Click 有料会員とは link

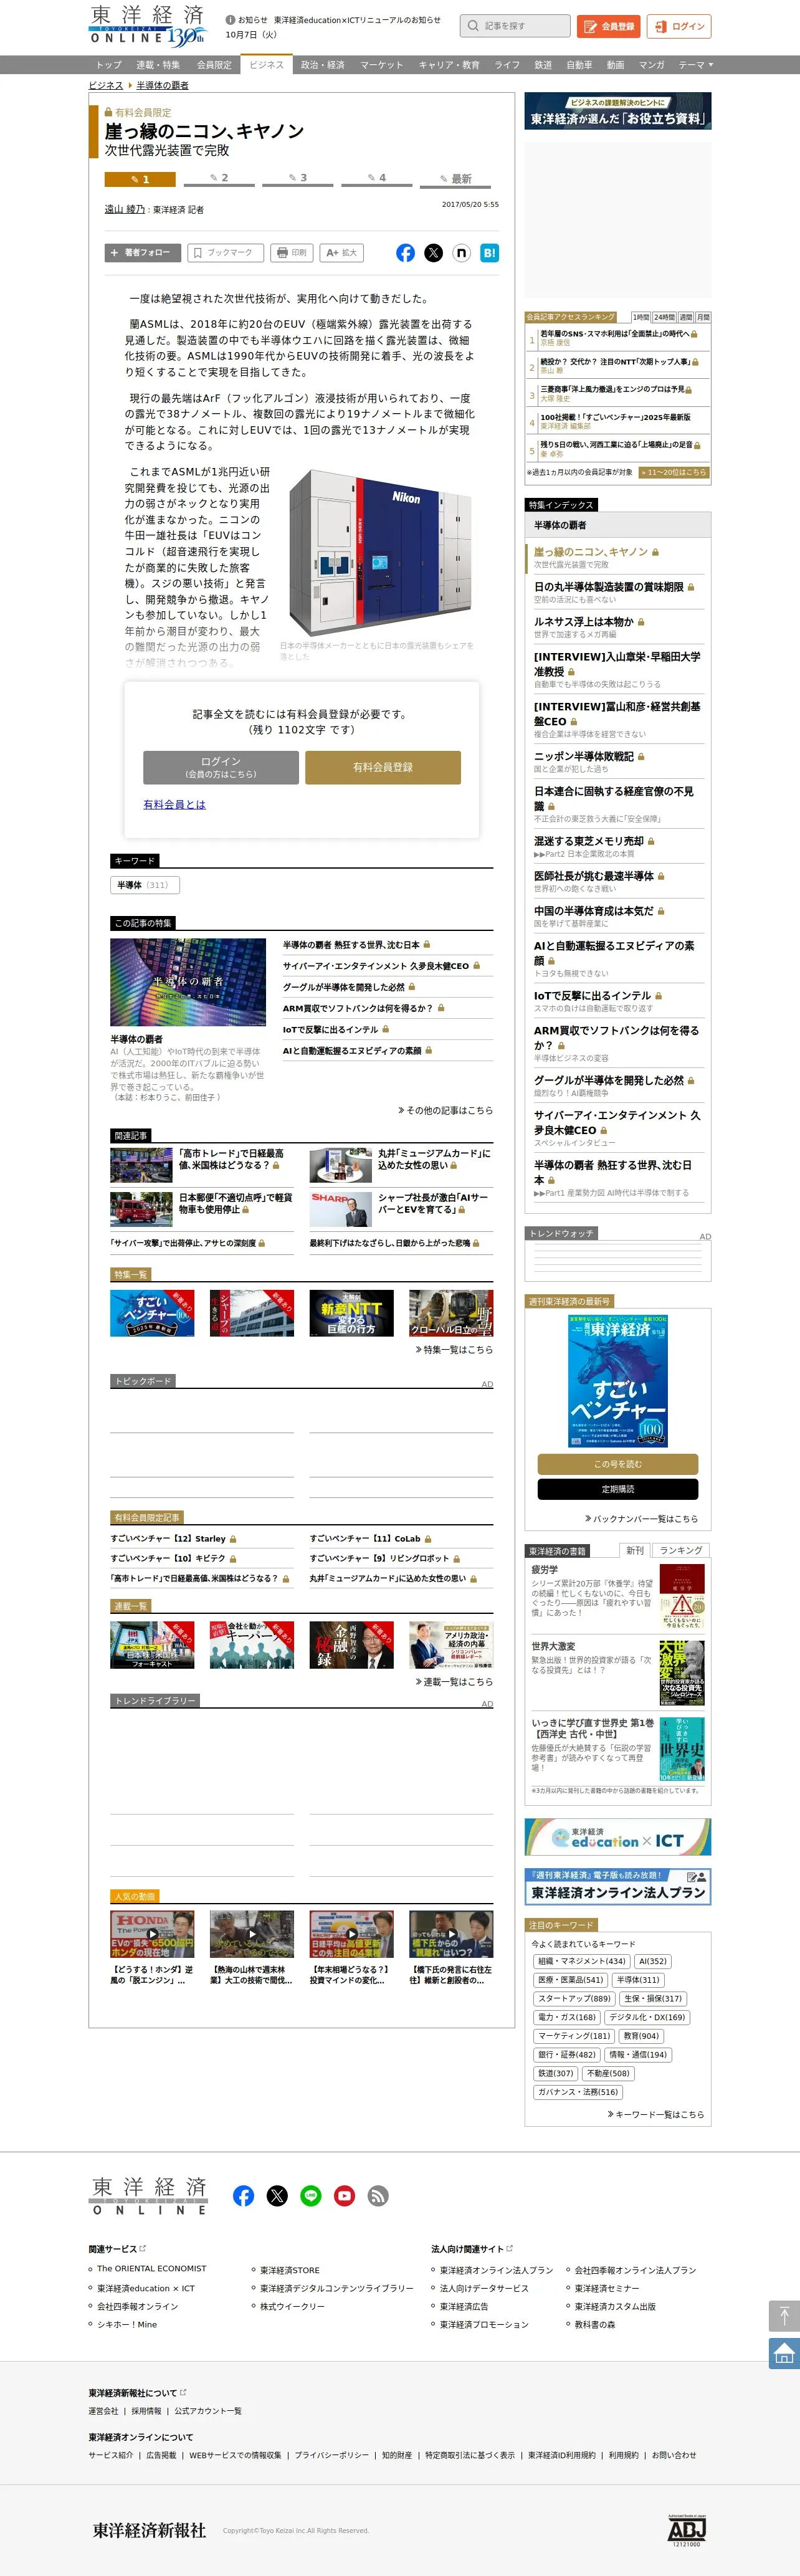[174, 804]
